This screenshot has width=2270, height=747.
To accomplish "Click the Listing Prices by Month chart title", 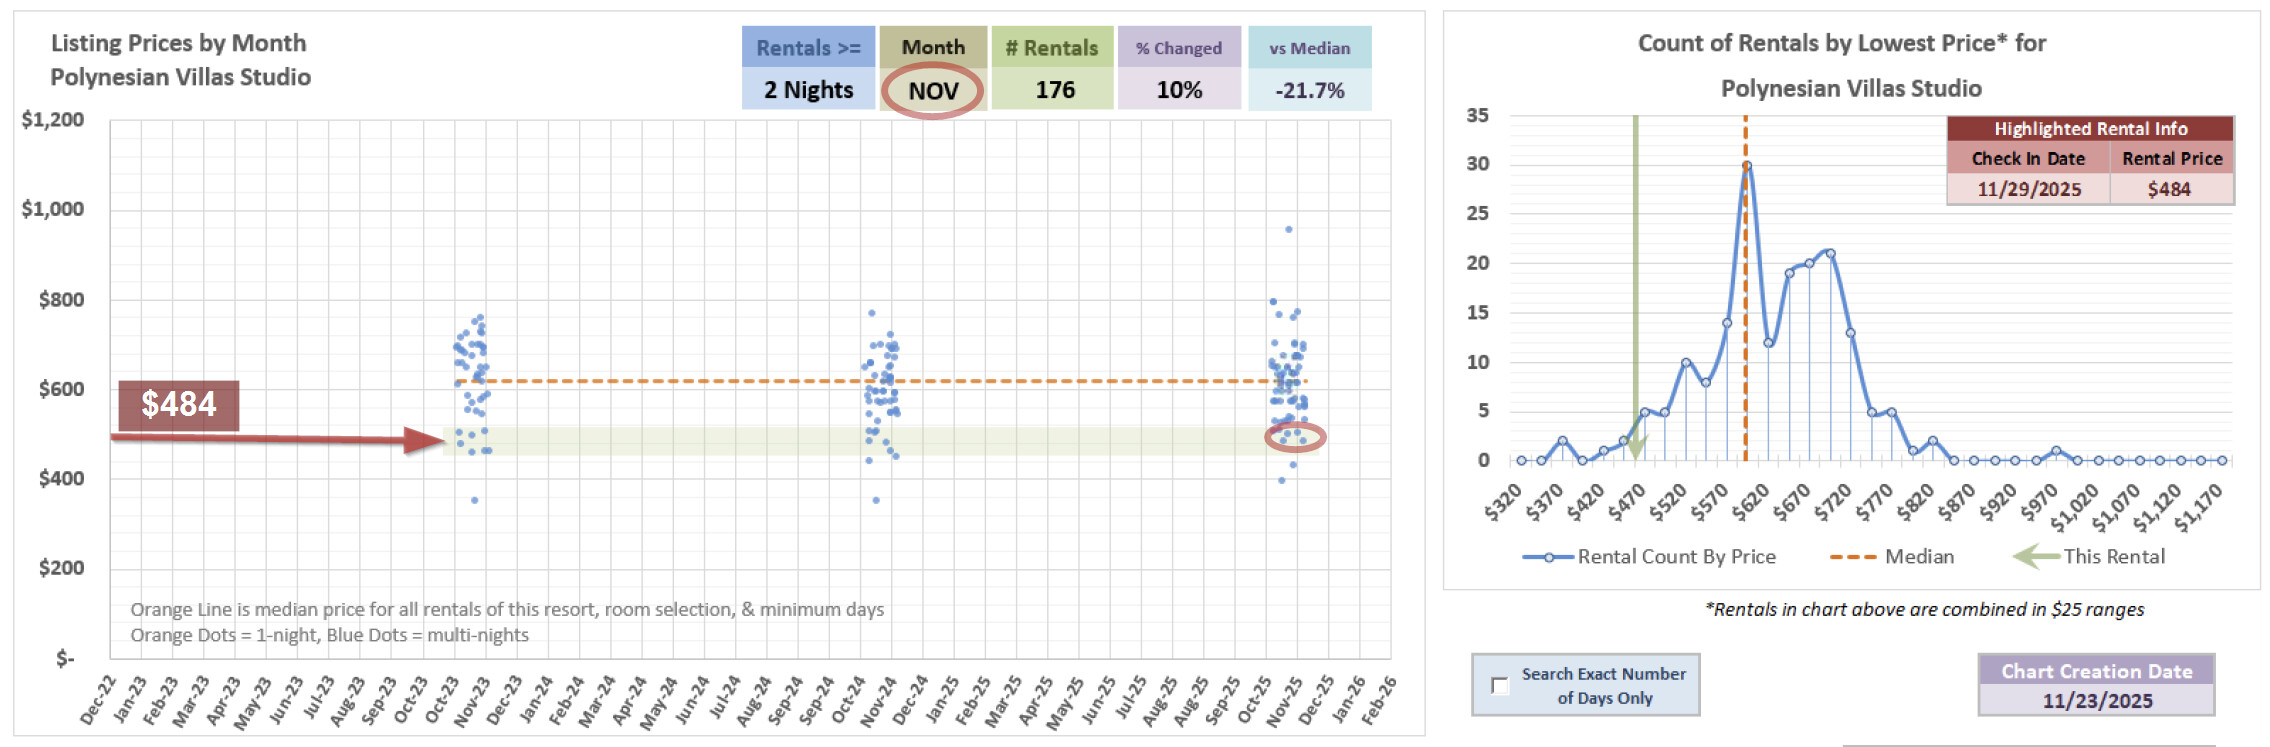I will coord(180,60).
